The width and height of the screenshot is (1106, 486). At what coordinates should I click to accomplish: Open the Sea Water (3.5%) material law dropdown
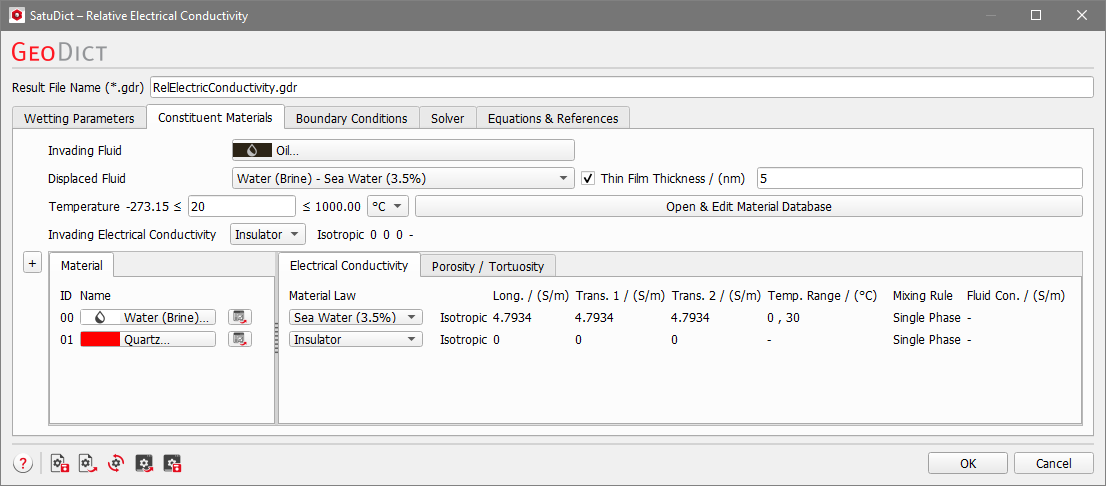click(356, 317)
